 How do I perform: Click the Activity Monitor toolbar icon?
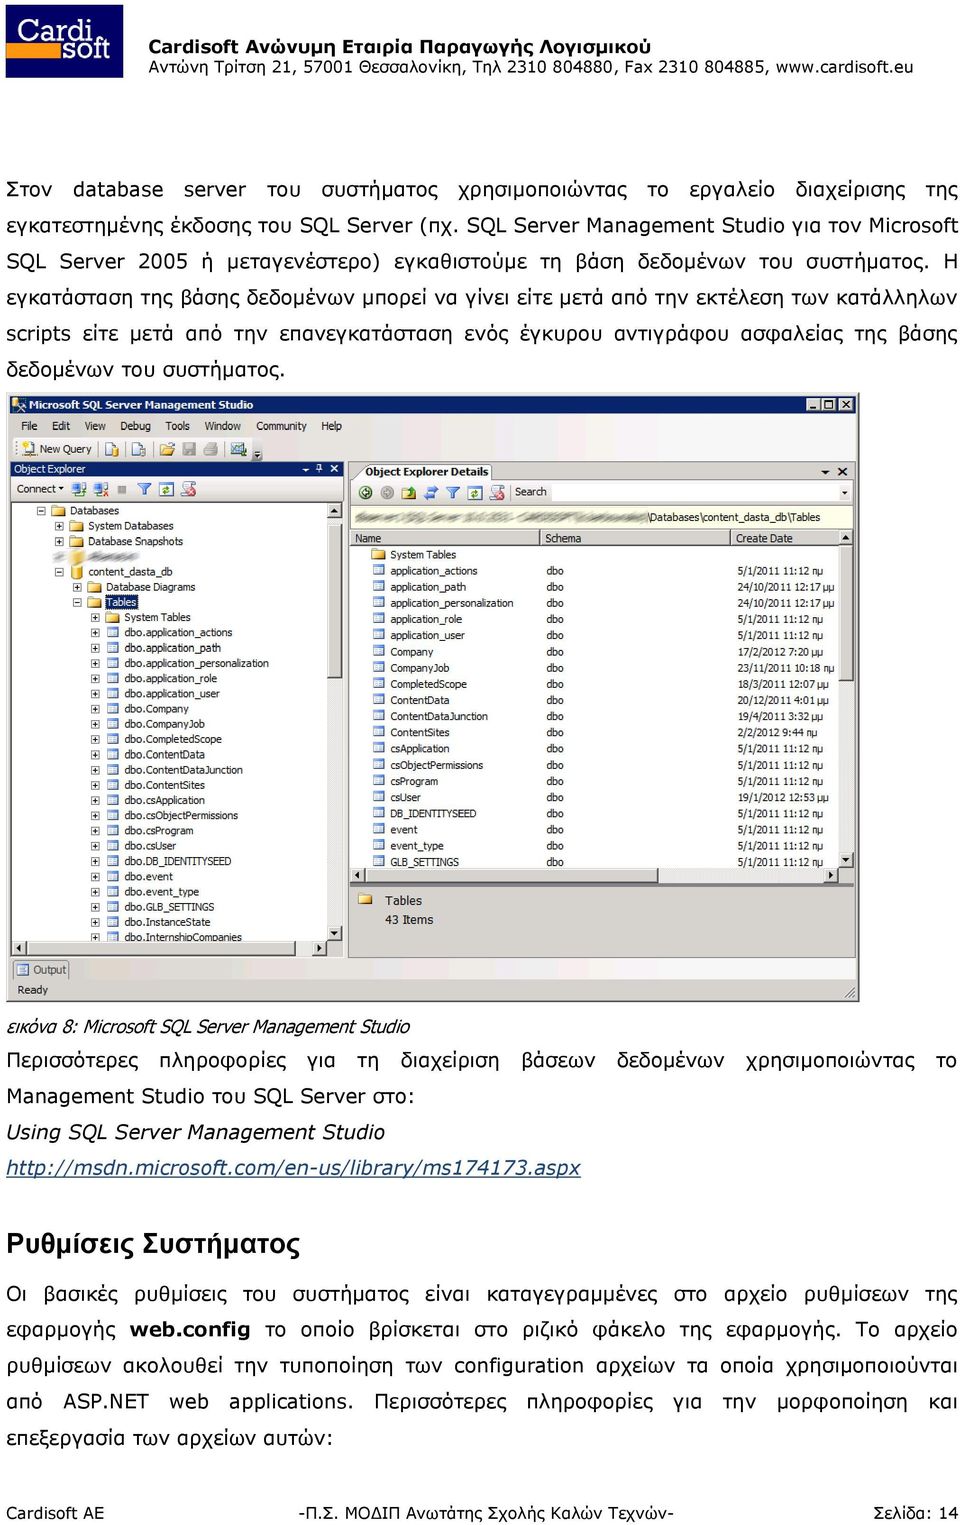238,449
